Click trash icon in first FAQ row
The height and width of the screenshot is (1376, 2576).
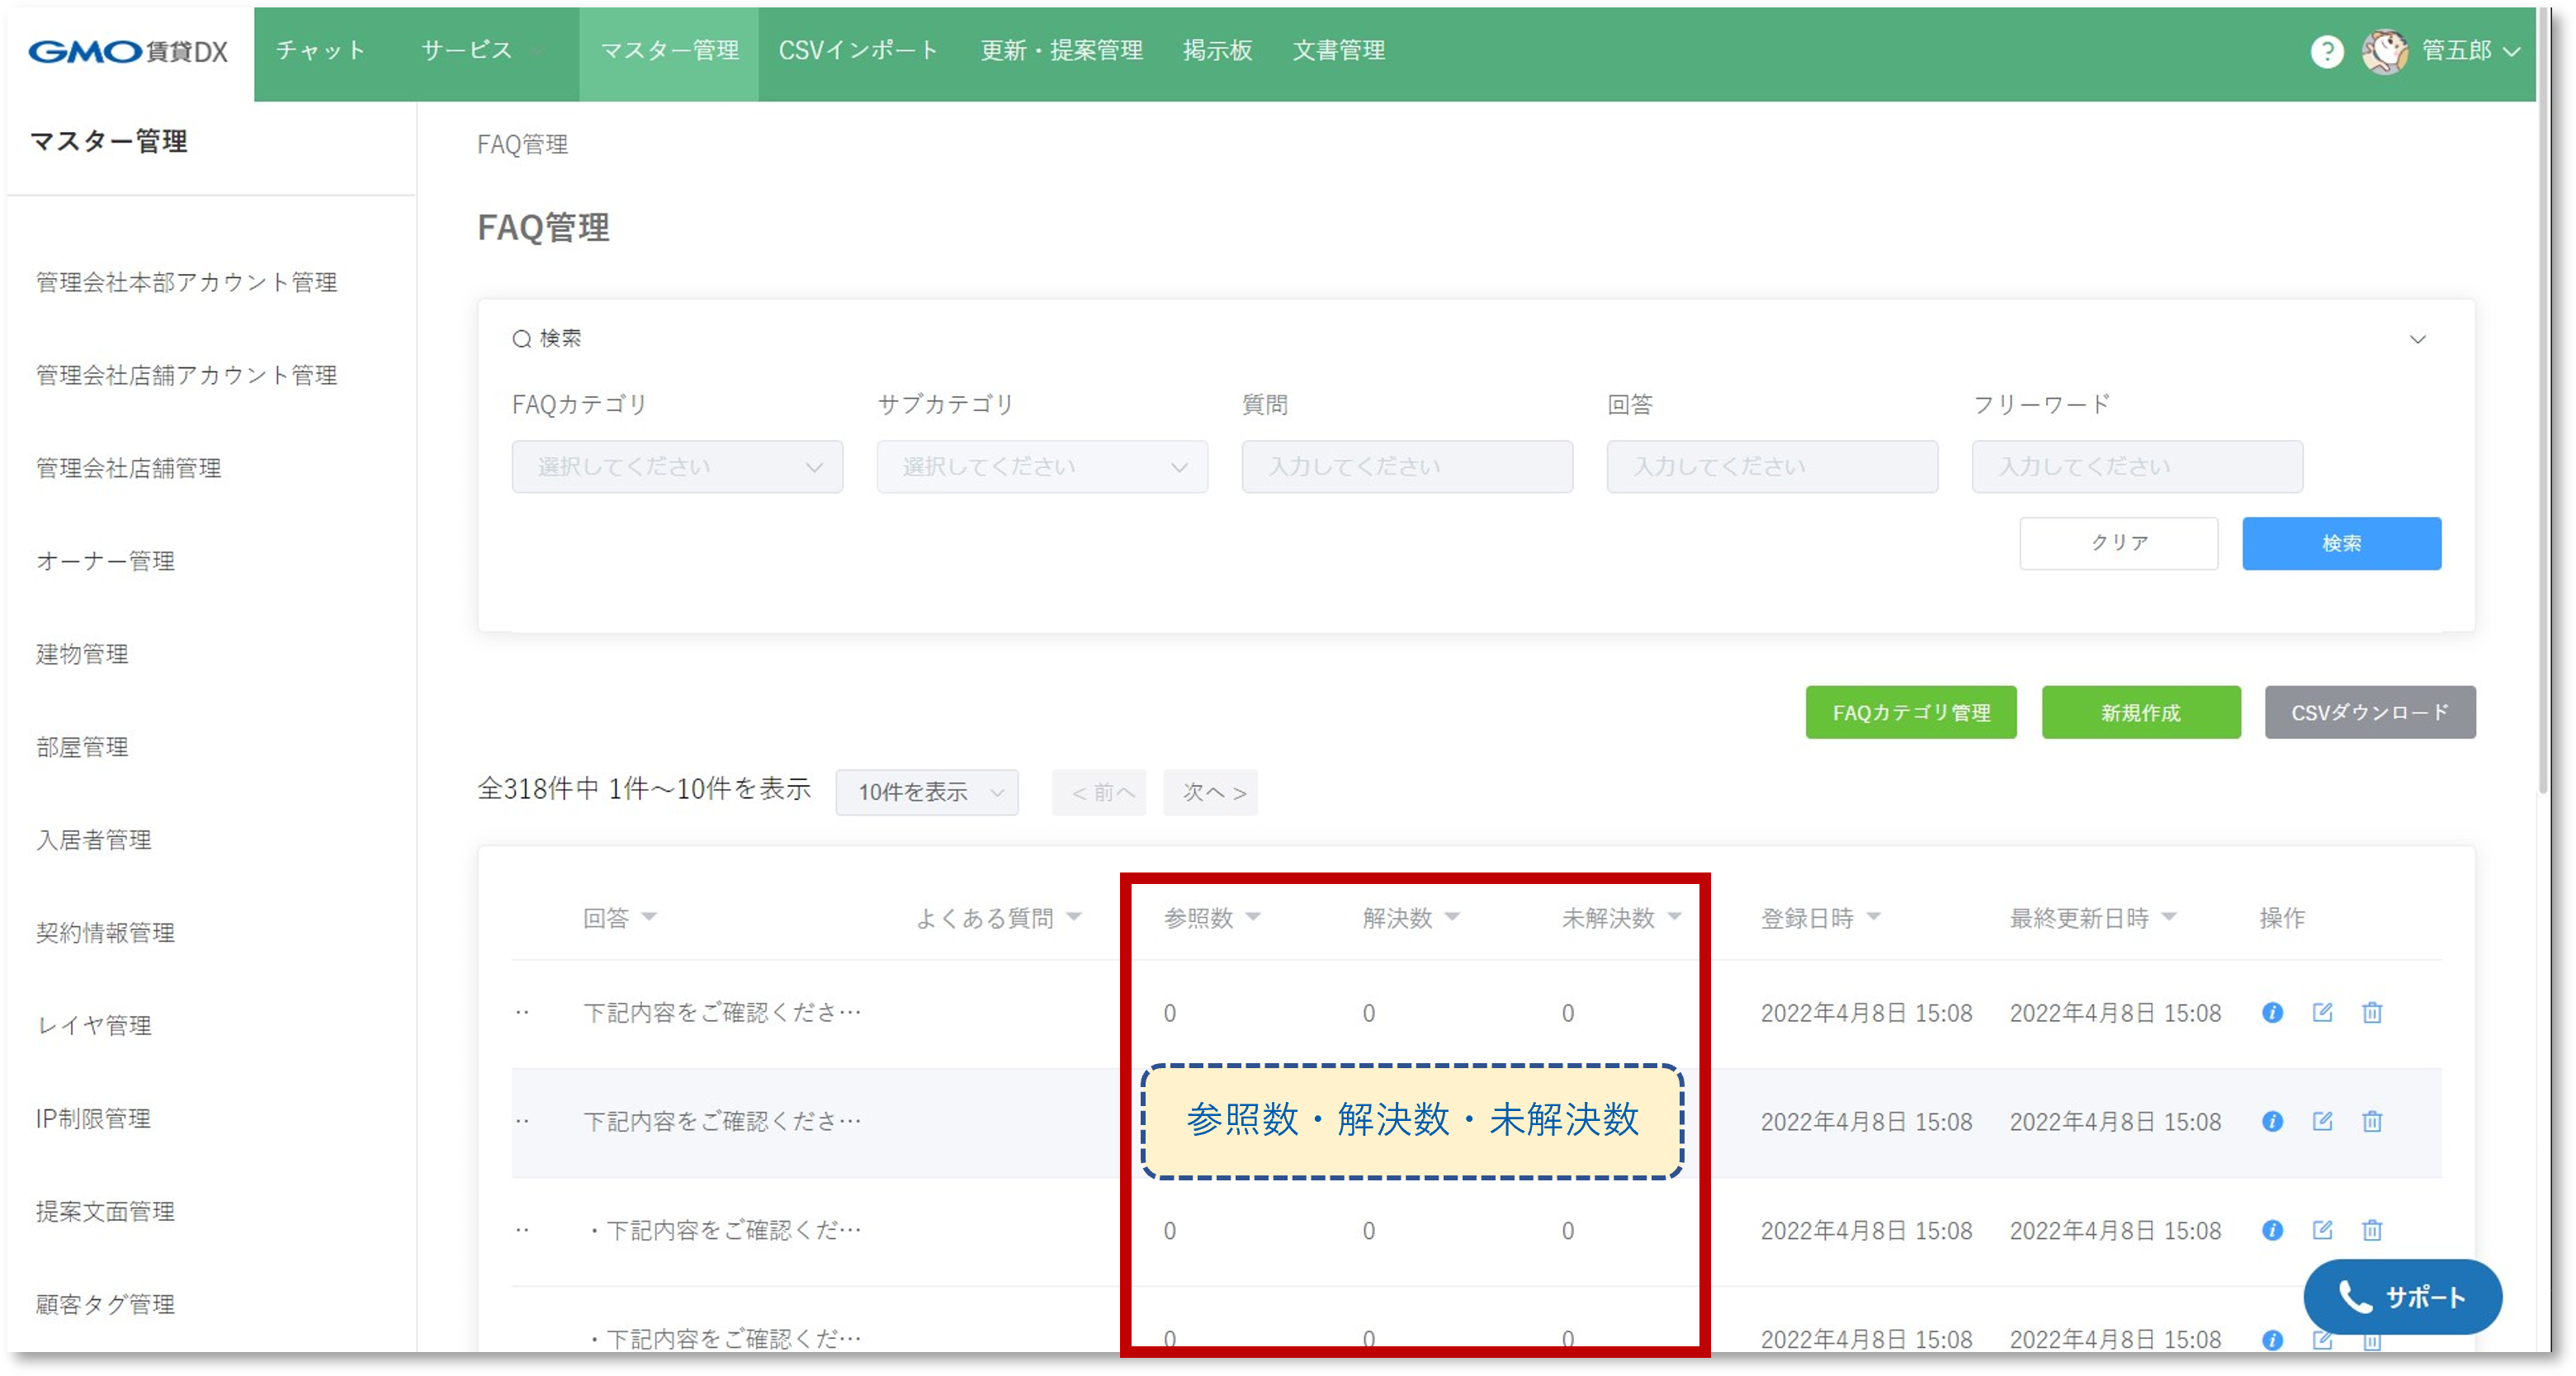[2371, 1012]
